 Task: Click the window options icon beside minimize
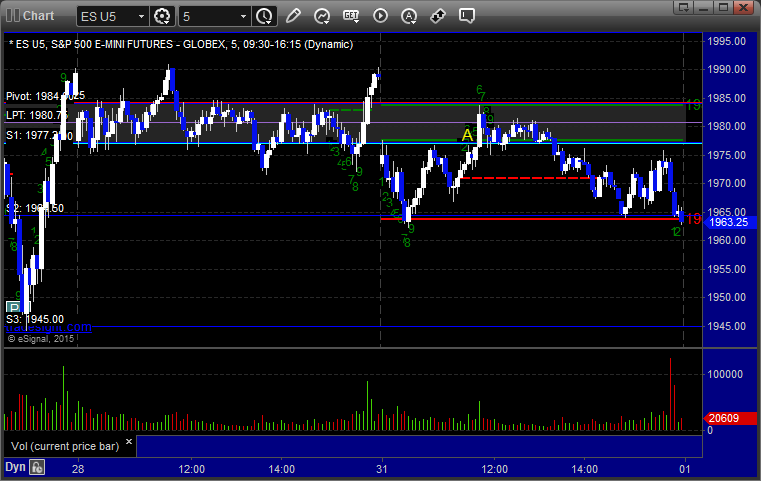click(x=684, y=7)
